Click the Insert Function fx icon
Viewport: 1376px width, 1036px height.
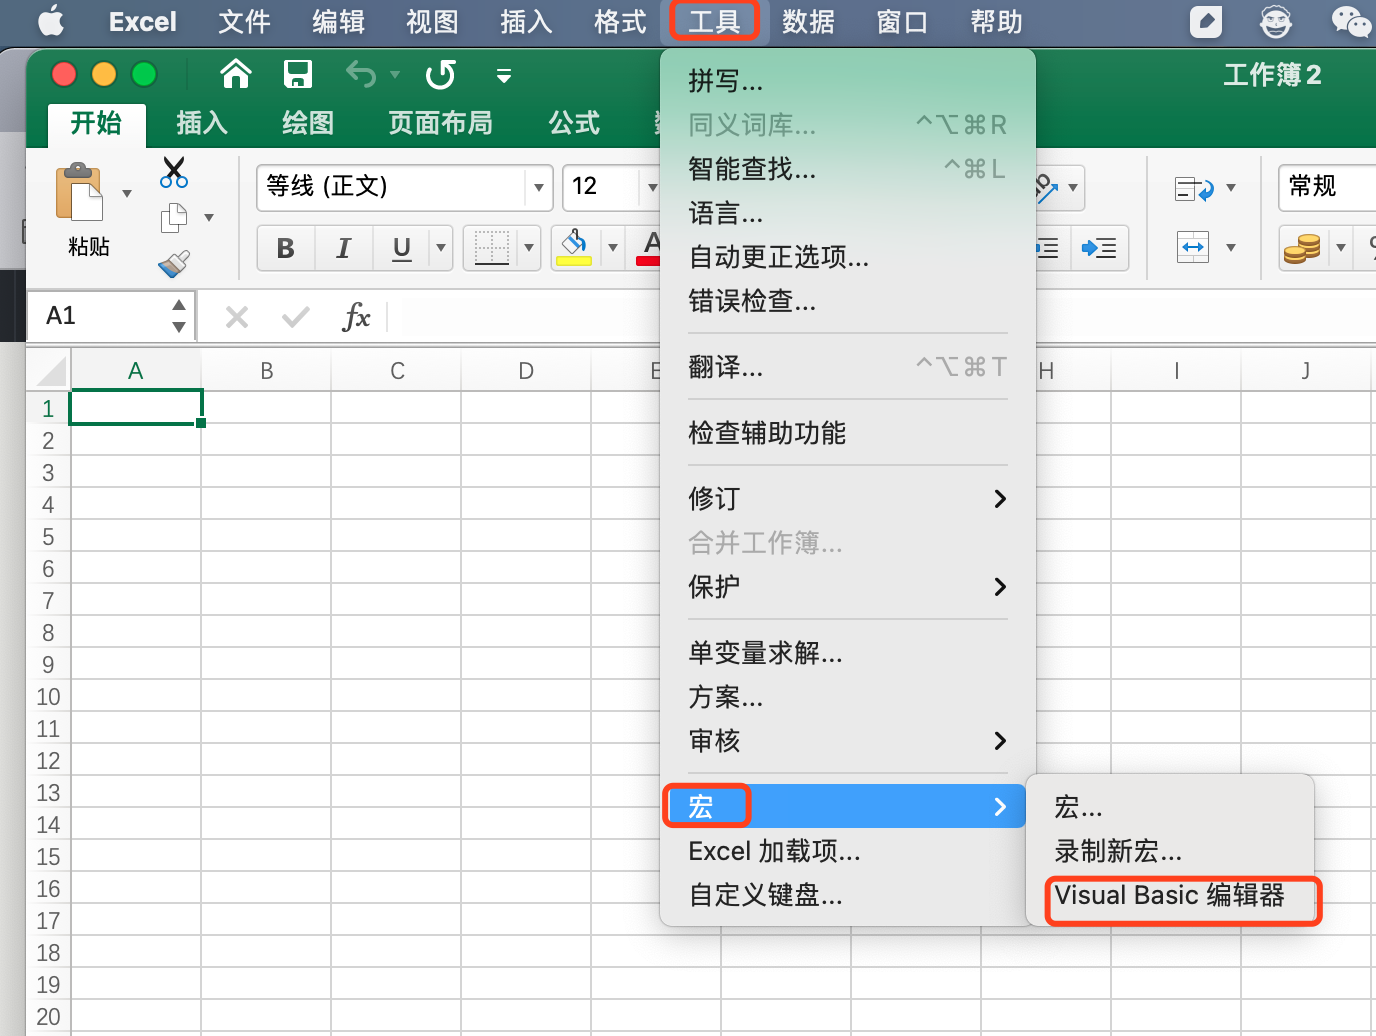tap(356, 317)
